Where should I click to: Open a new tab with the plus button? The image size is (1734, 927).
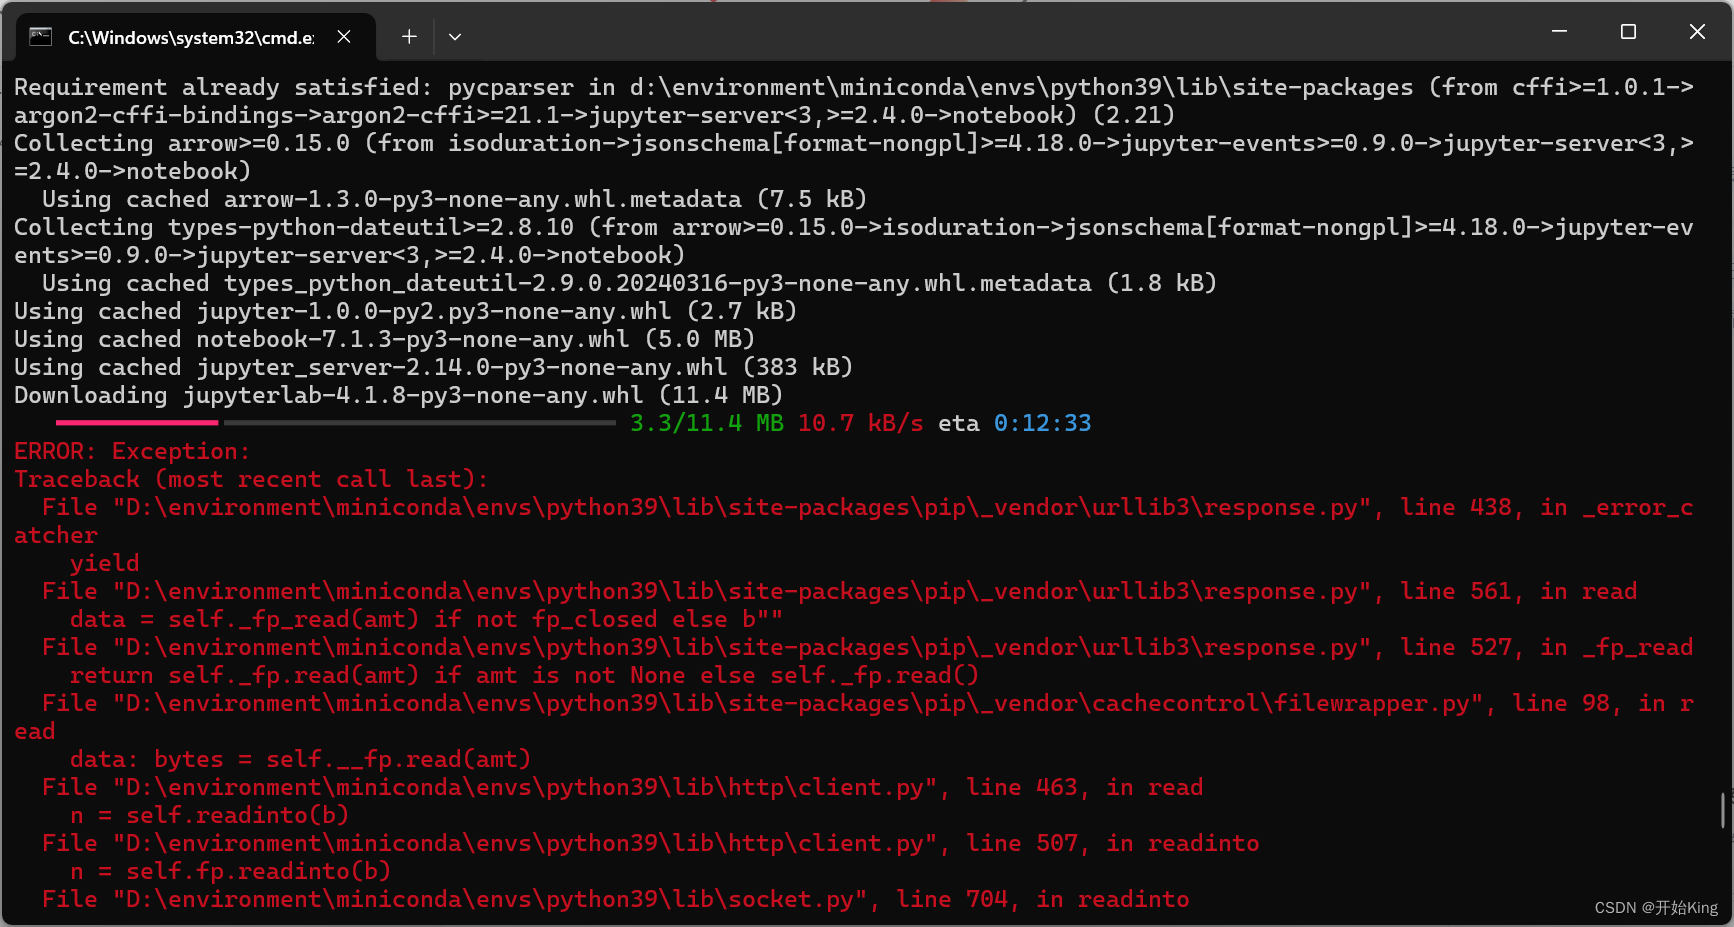(408, 36)
